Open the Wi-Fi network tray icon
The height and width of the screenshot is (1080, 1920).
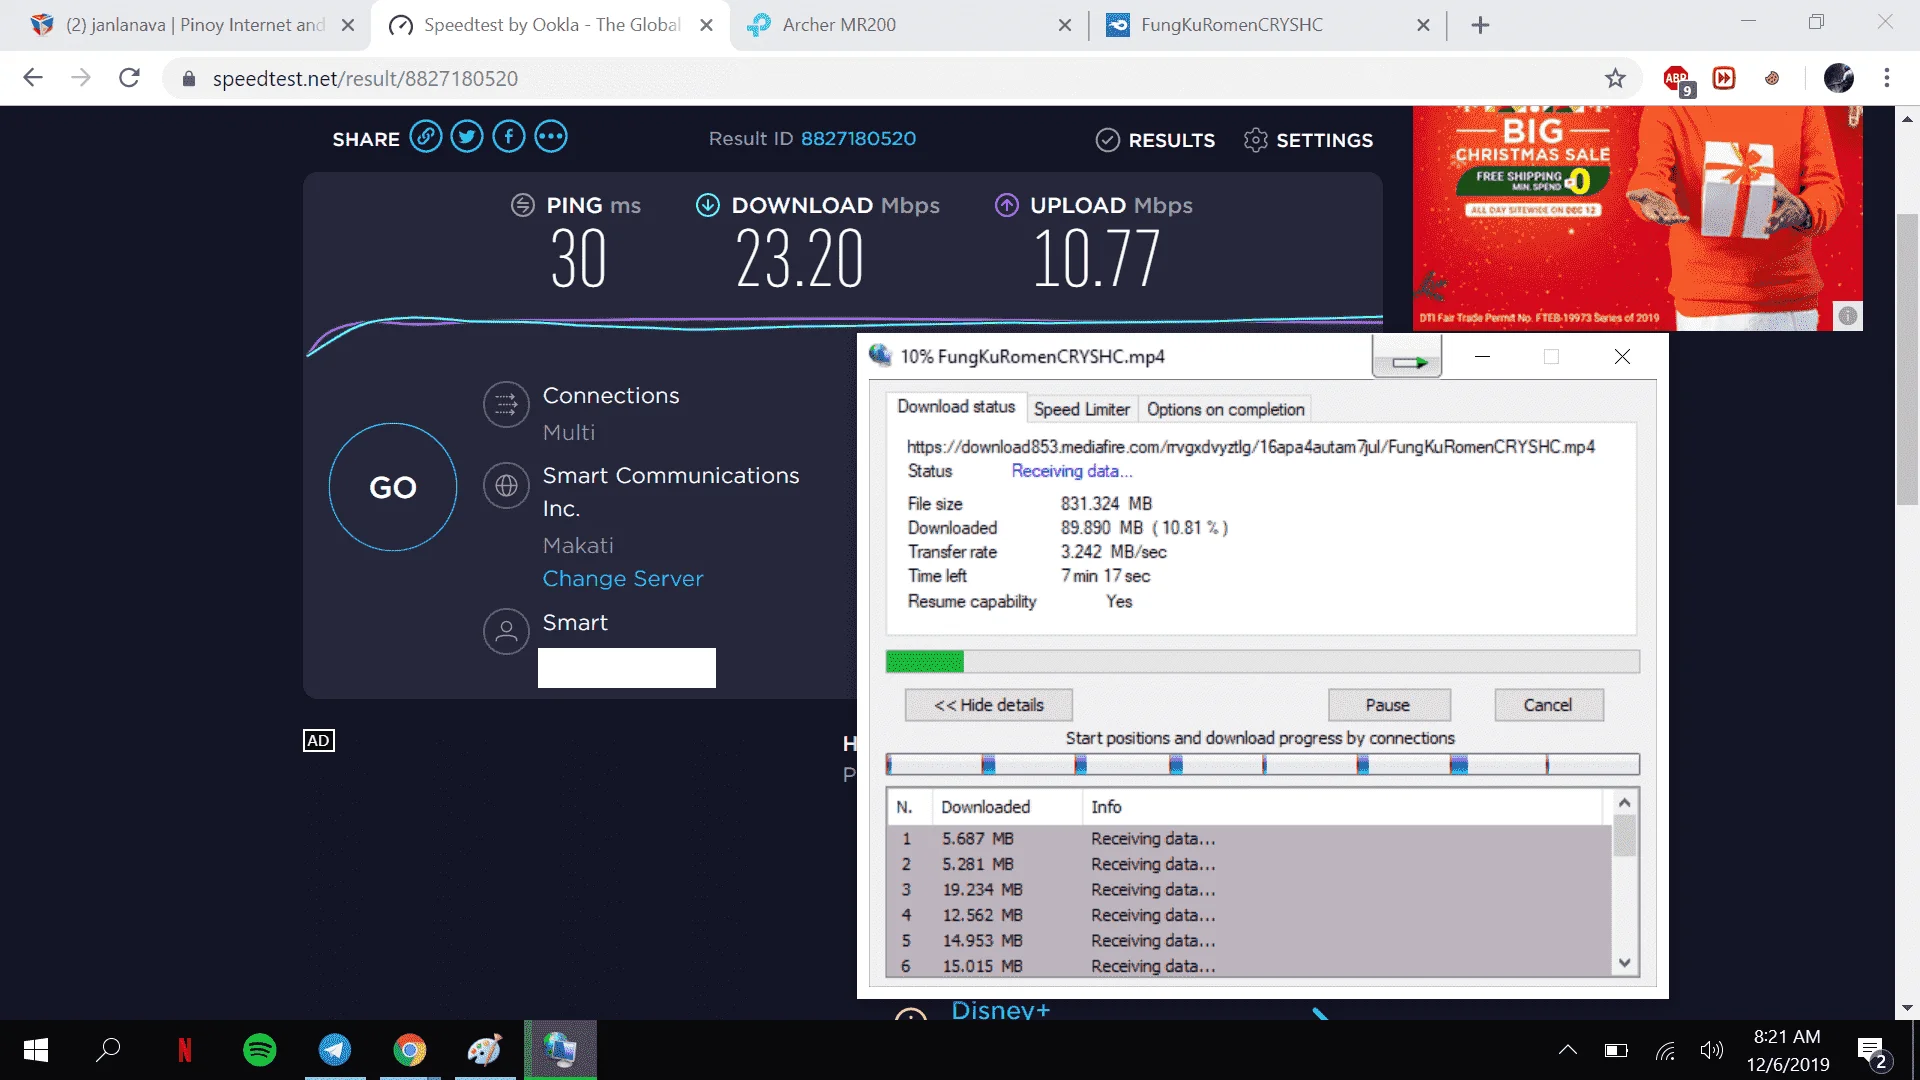(x=1665, y=1050)
